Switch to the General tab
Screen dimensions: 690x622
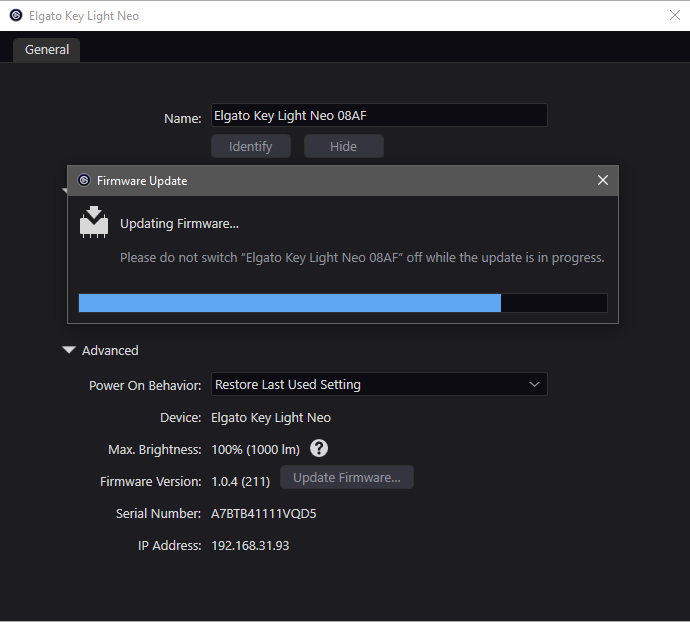(x=47, y=50)
